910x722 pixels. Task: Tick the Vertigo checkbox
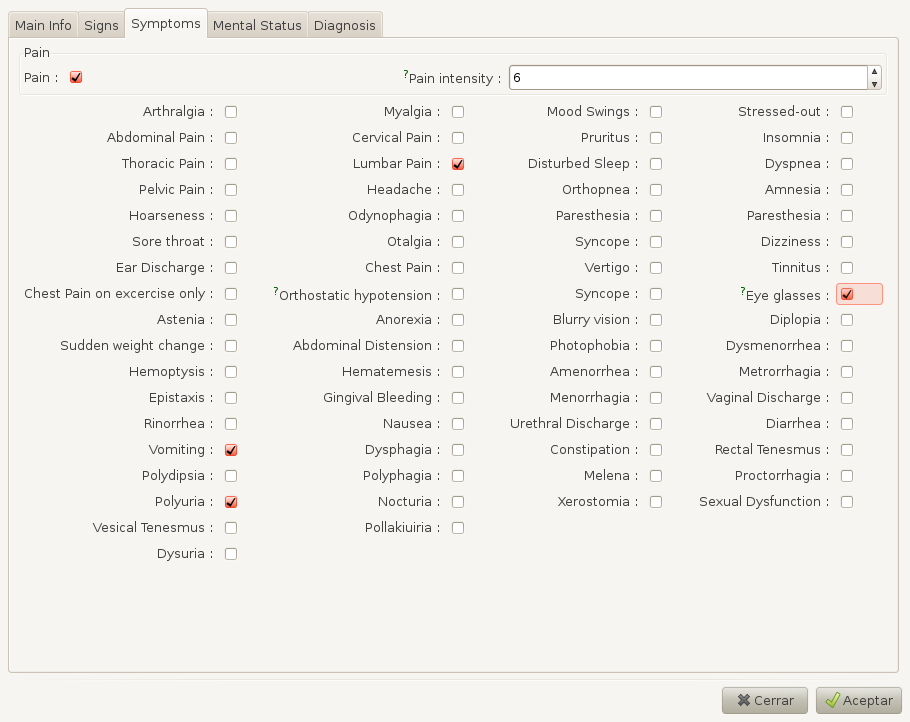point(656,268)
